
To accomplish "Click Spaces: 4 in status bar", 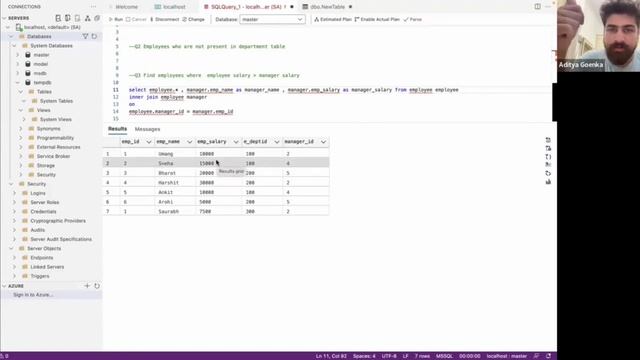I will click(364, 356).
